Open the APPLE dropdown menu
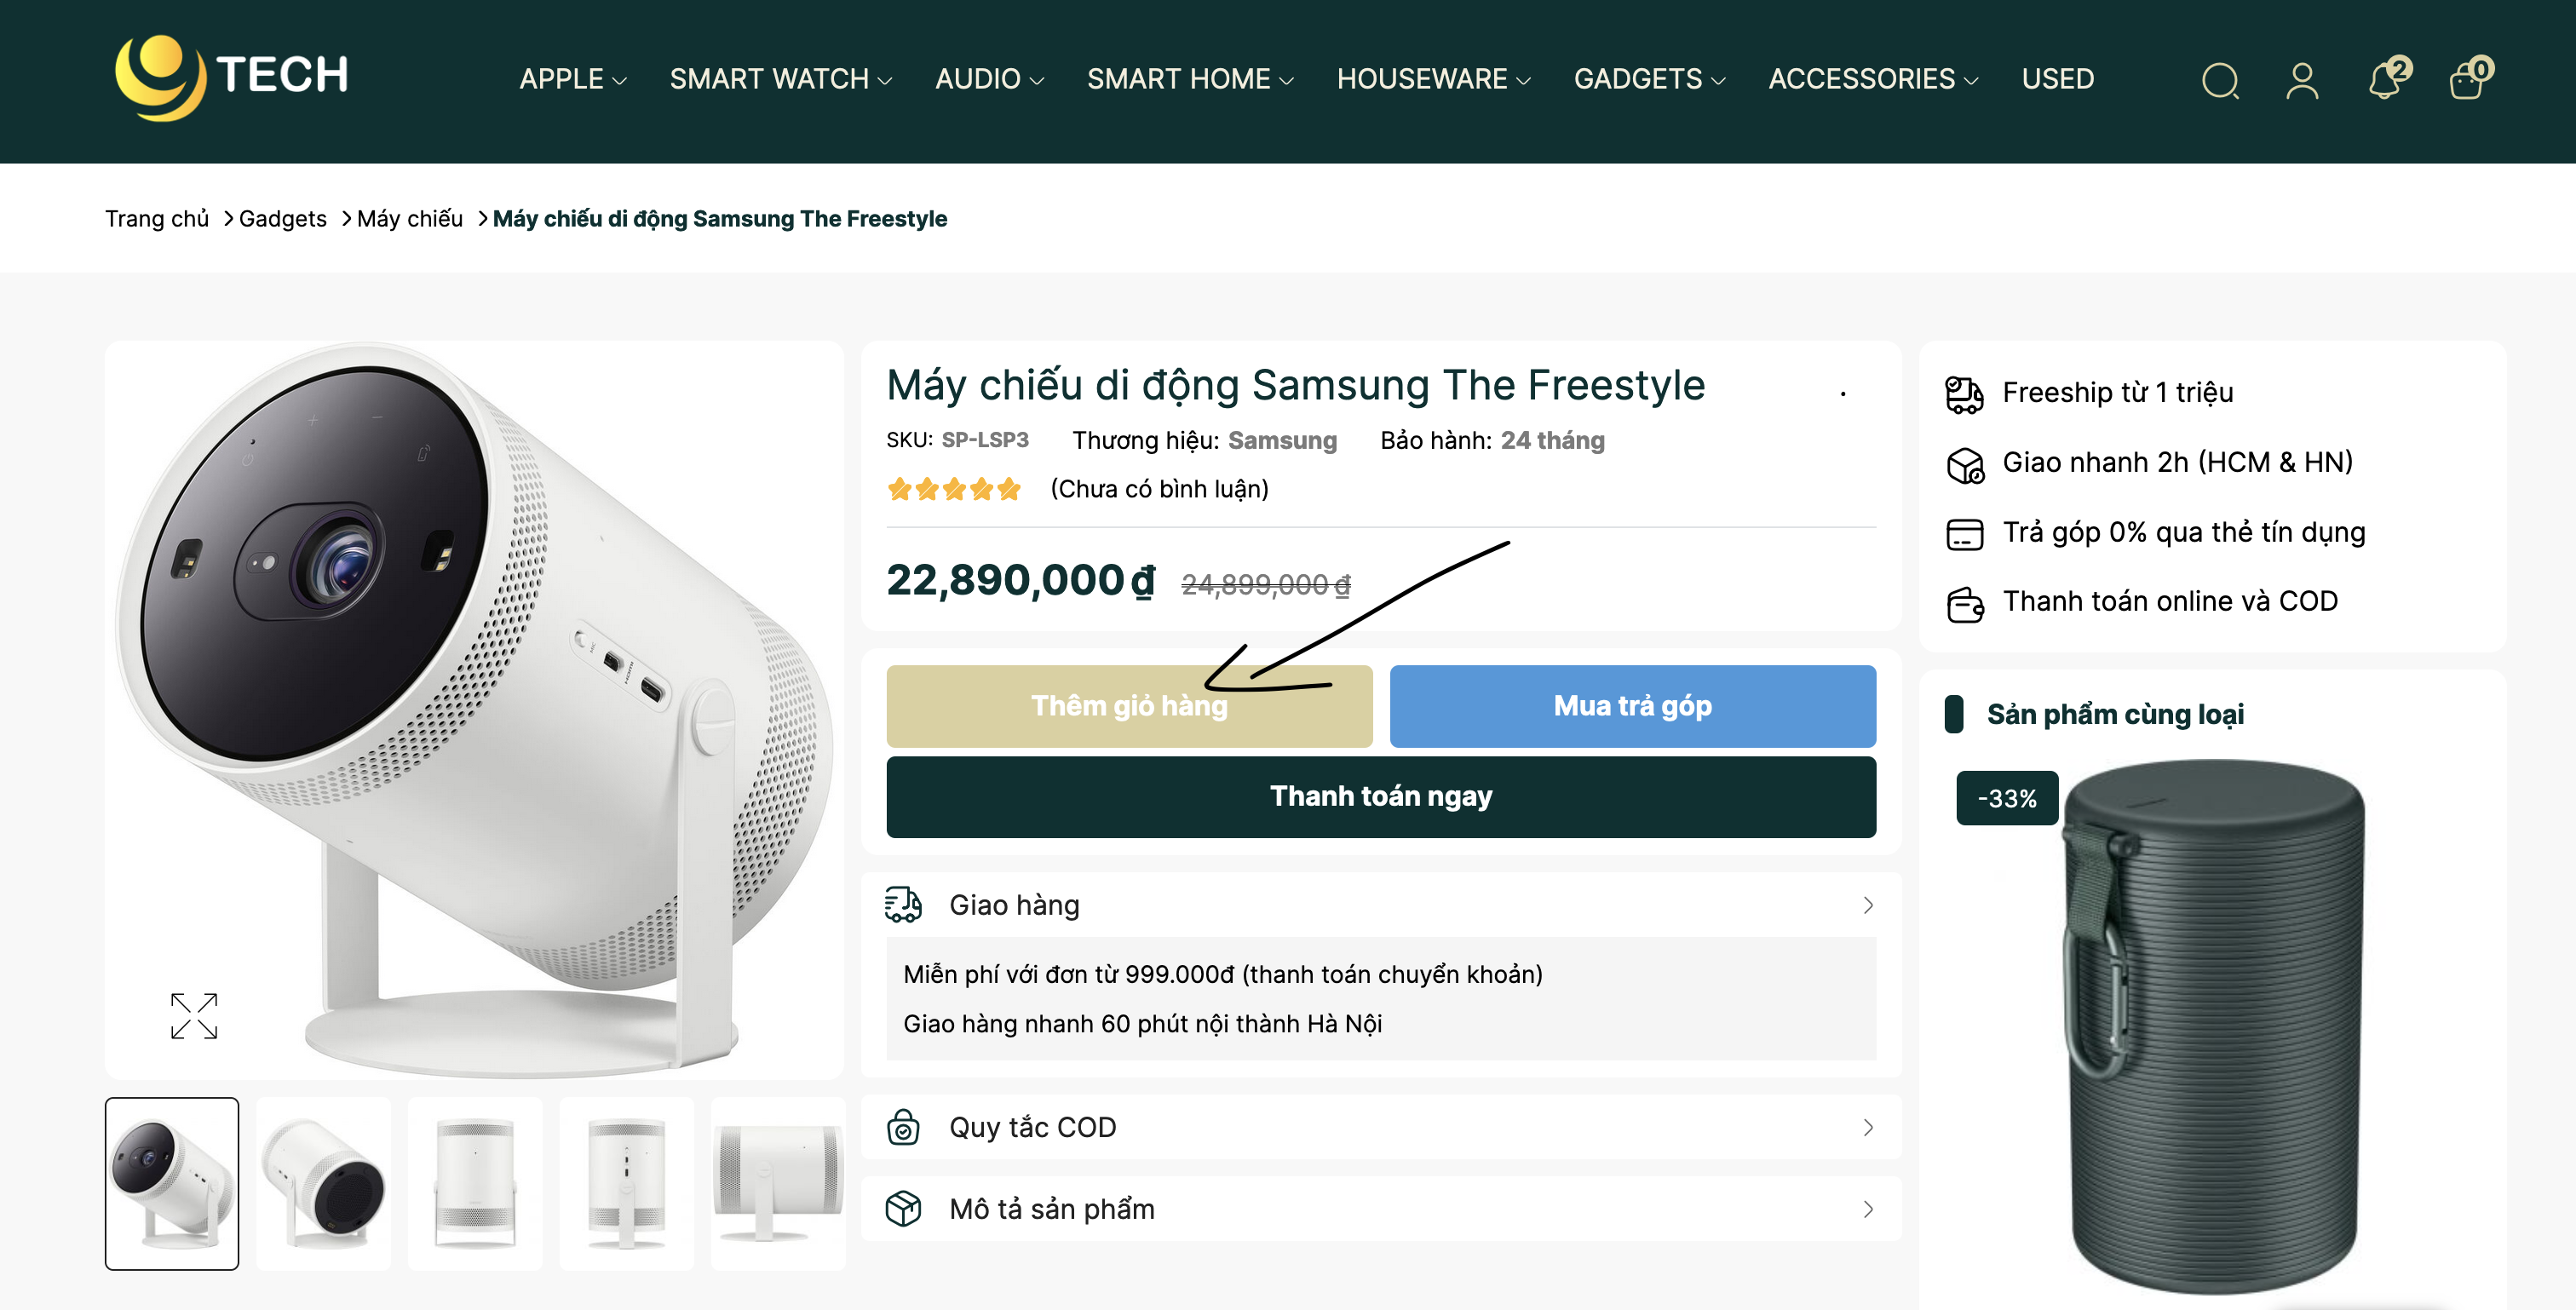The width and height of the screenshot is (2576, 1310). click(x=572, y=79)
